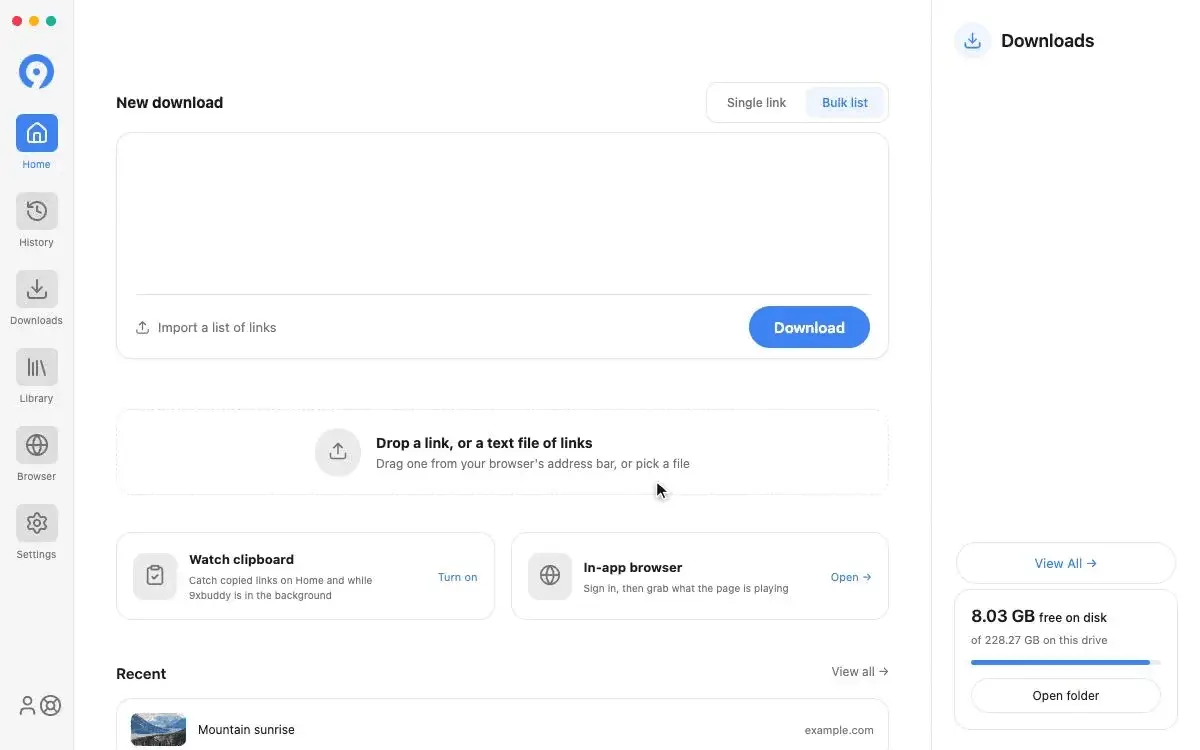Click 'Drop a link, or a text file of links'
Viewport: 1200px width, 750px height.
[484, 443]
